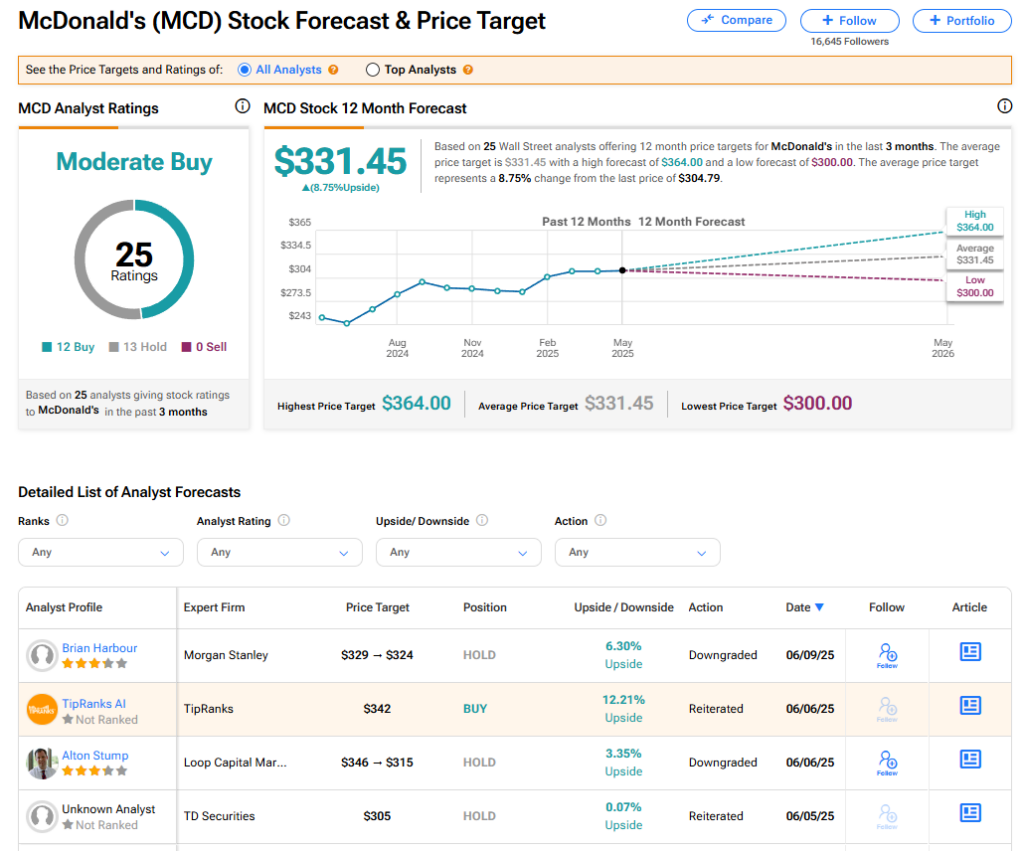Click the 12 Buy legend item
Screen dimensions: 1024x851
(69, 347)
